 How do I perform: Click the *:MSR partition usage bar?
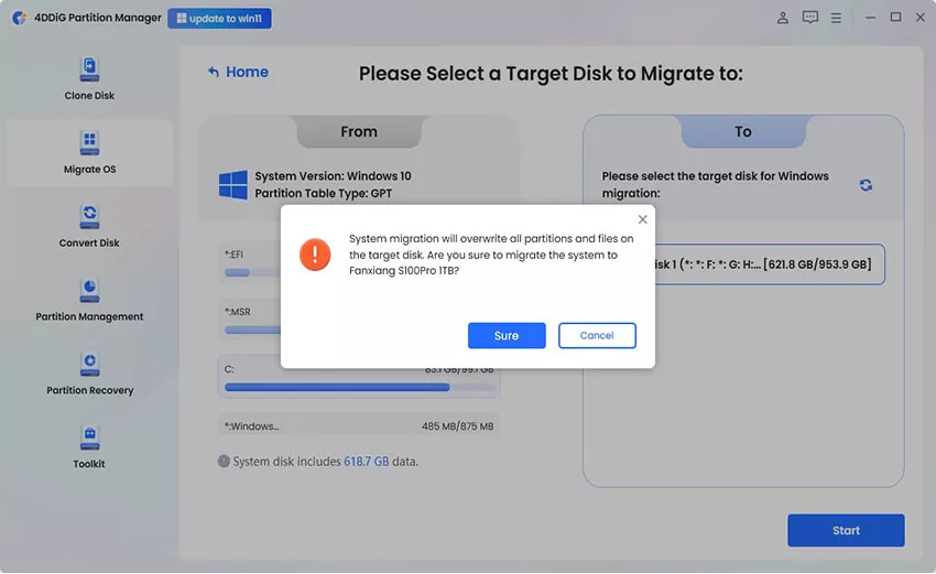[253, 330]
